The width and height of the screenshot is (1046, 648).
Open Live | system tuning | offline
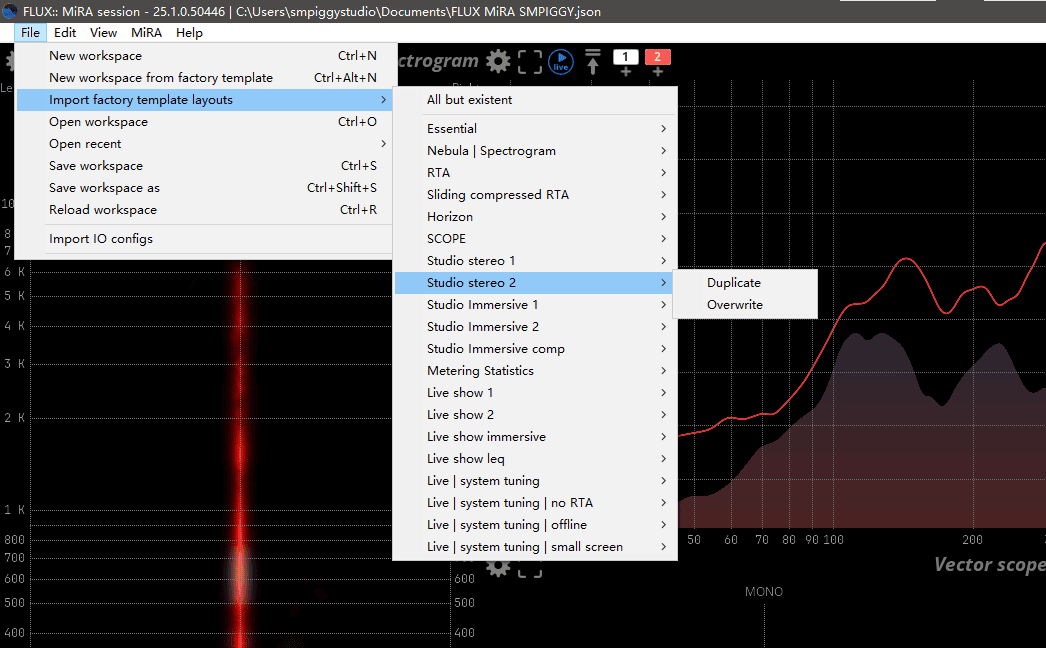tap(535, 525)
